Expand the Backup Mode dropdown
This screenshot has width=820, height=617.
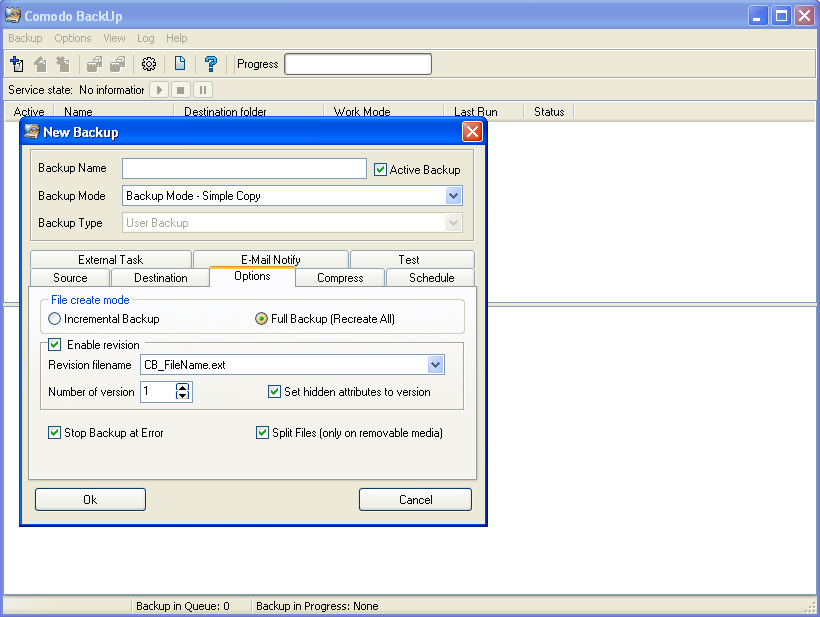pos(453,196)
